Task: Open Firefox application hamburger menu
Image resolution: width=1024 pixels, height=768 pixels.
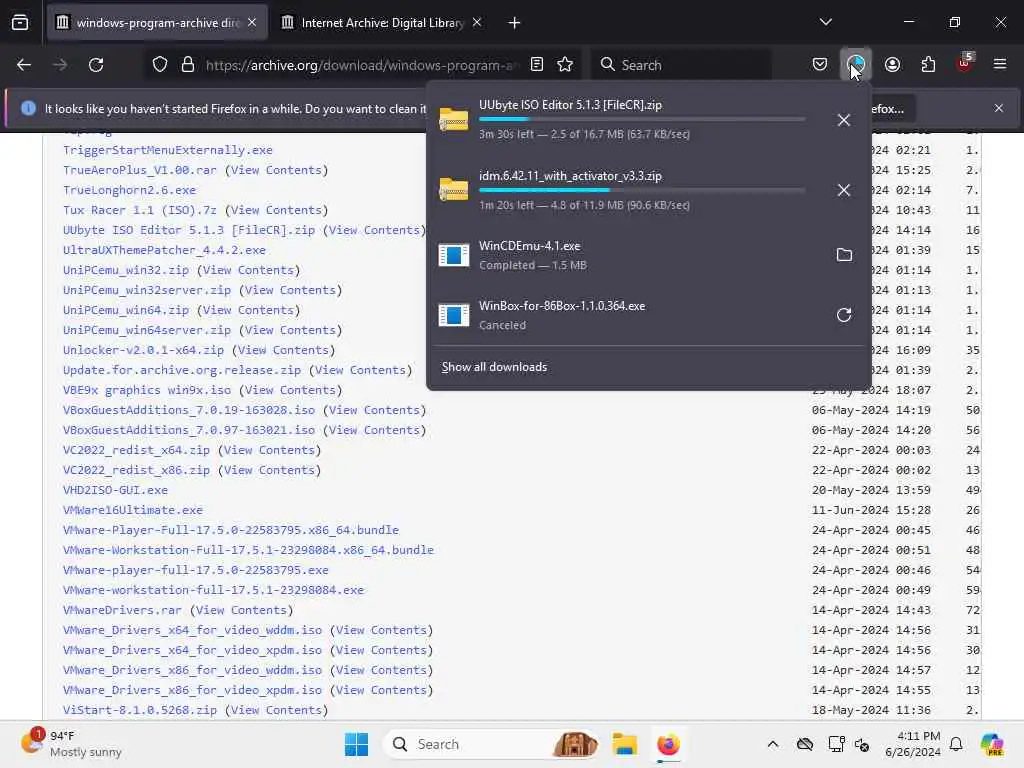Action: [x=1000, y=65]
